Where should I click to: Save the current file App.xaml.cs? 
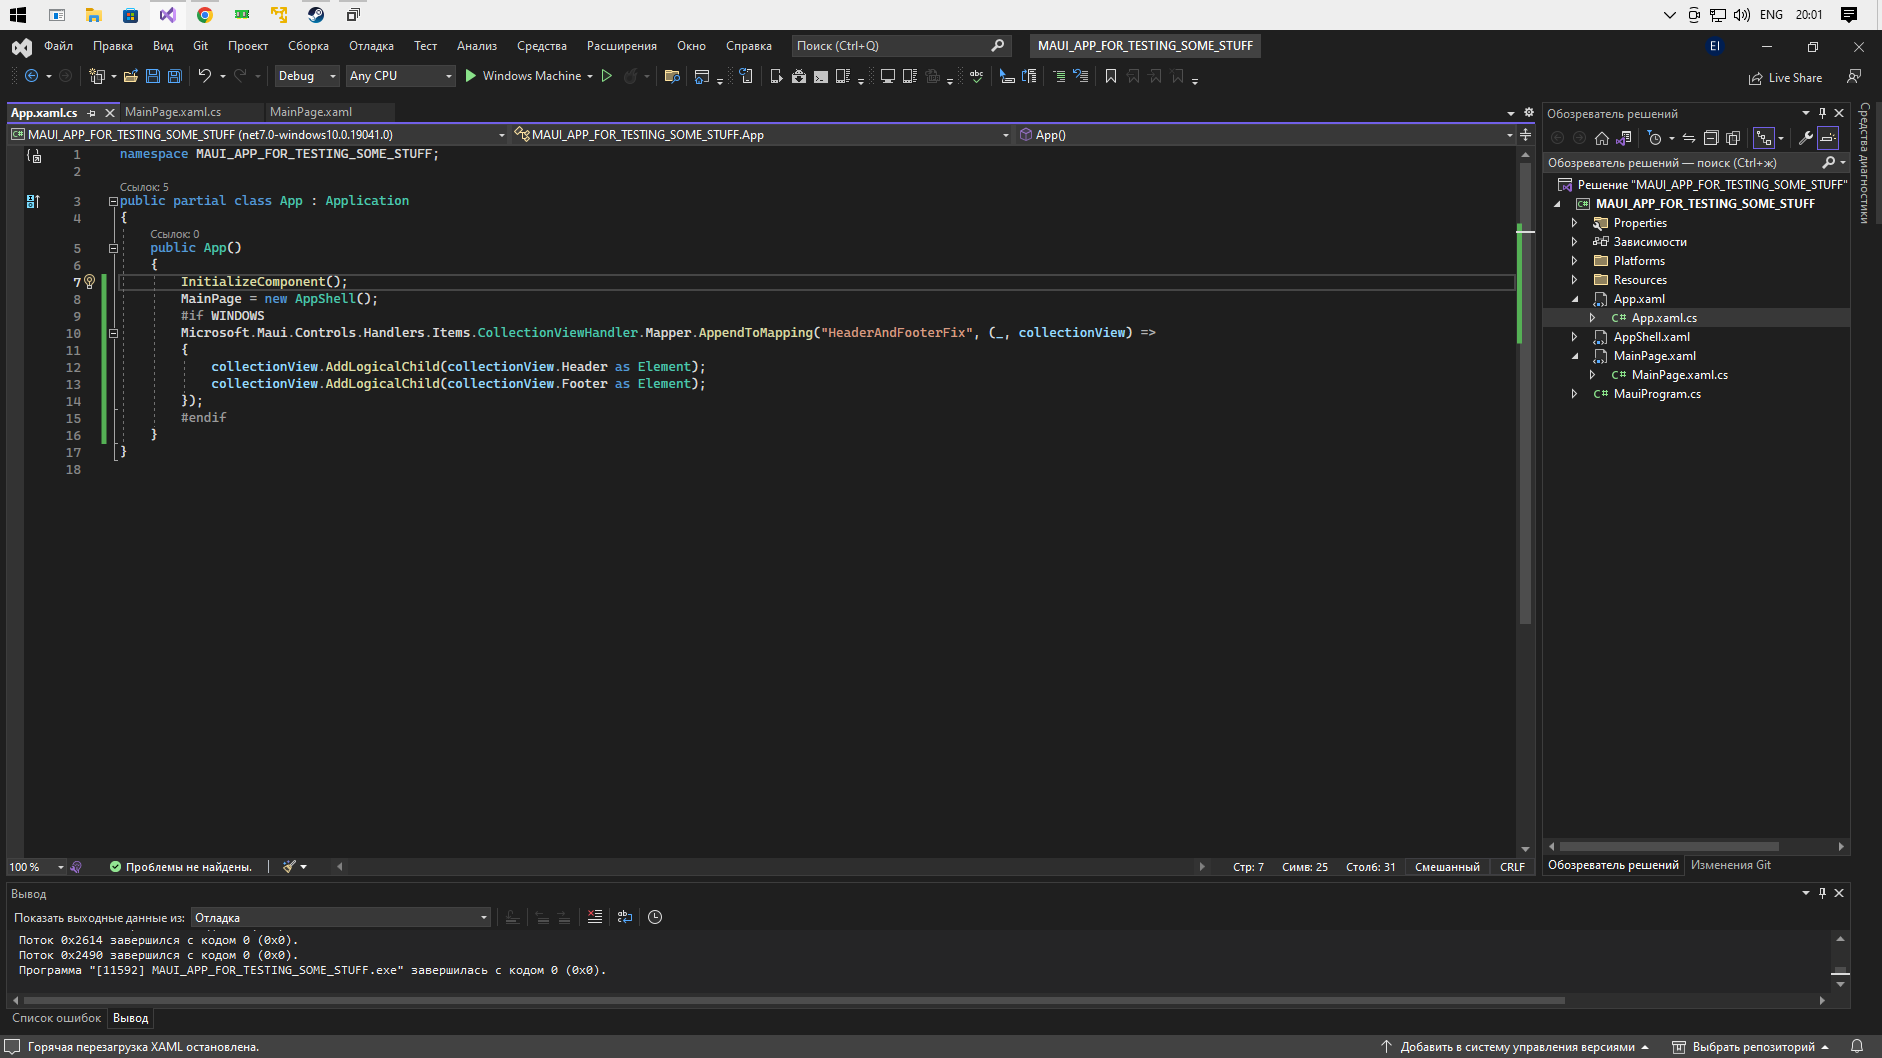152,76
